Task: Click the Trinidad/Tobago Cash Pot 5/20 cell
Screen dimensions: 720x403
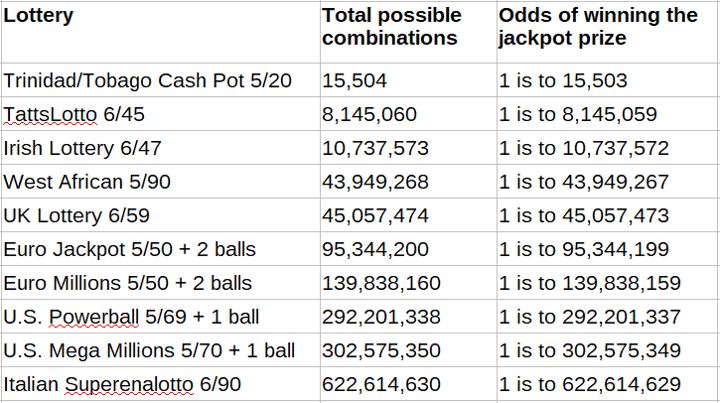Action: tap(161, 80)
